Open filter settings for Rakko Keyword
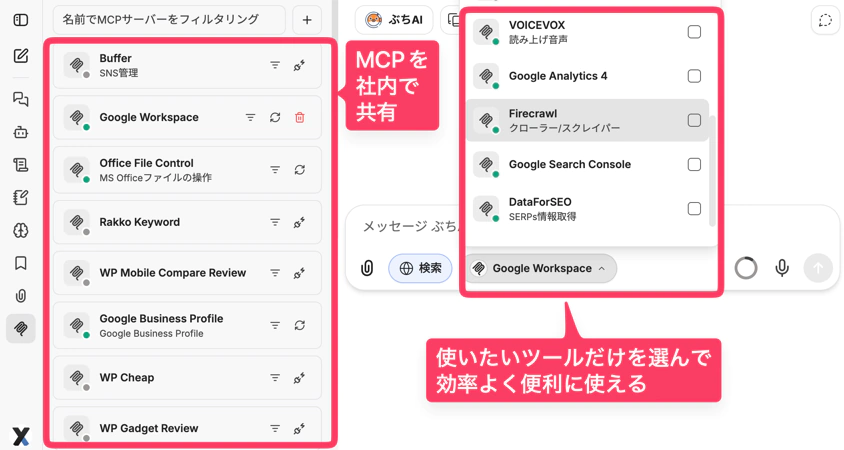This screenshot has width=844, height=450. pos(275,222)
